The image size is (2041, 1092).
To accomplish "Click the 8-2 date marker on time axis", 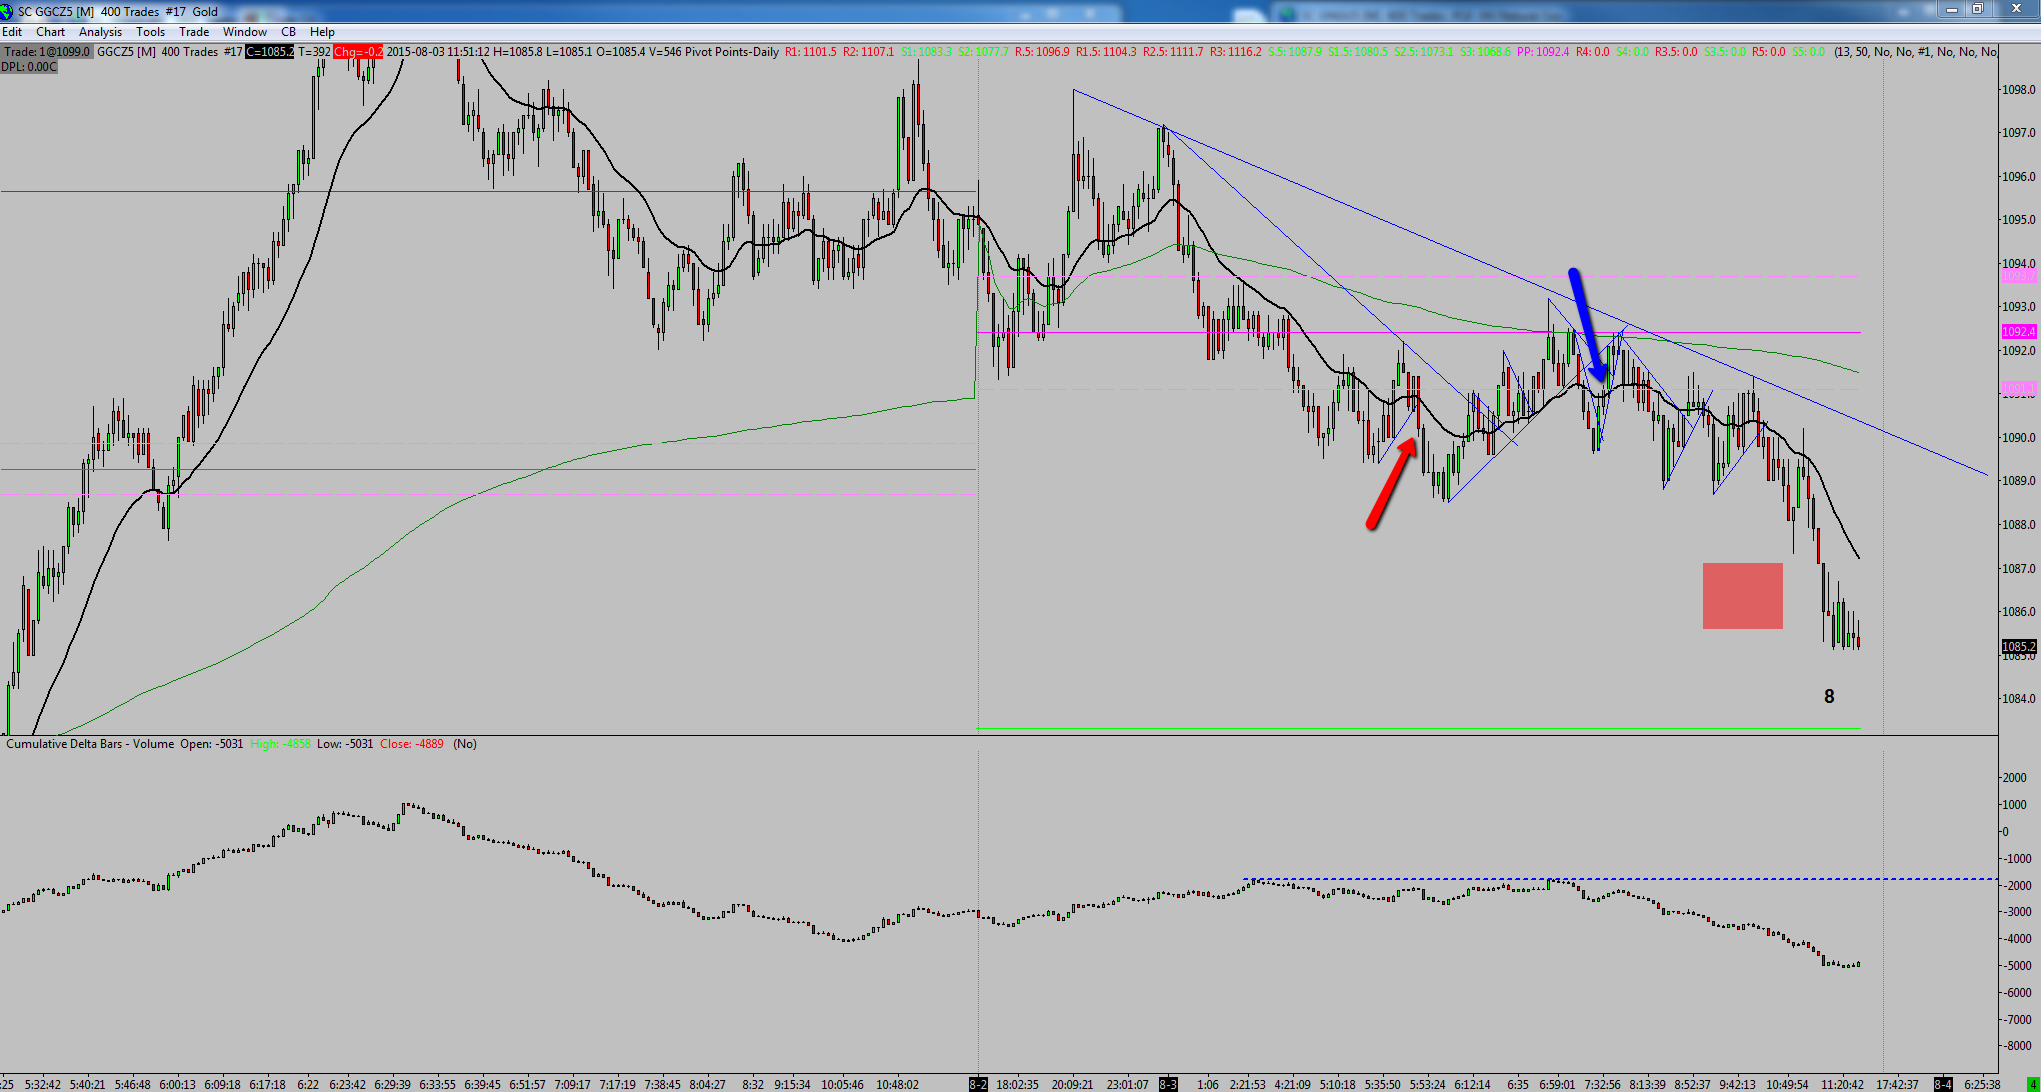I will tap(978, 1084).
